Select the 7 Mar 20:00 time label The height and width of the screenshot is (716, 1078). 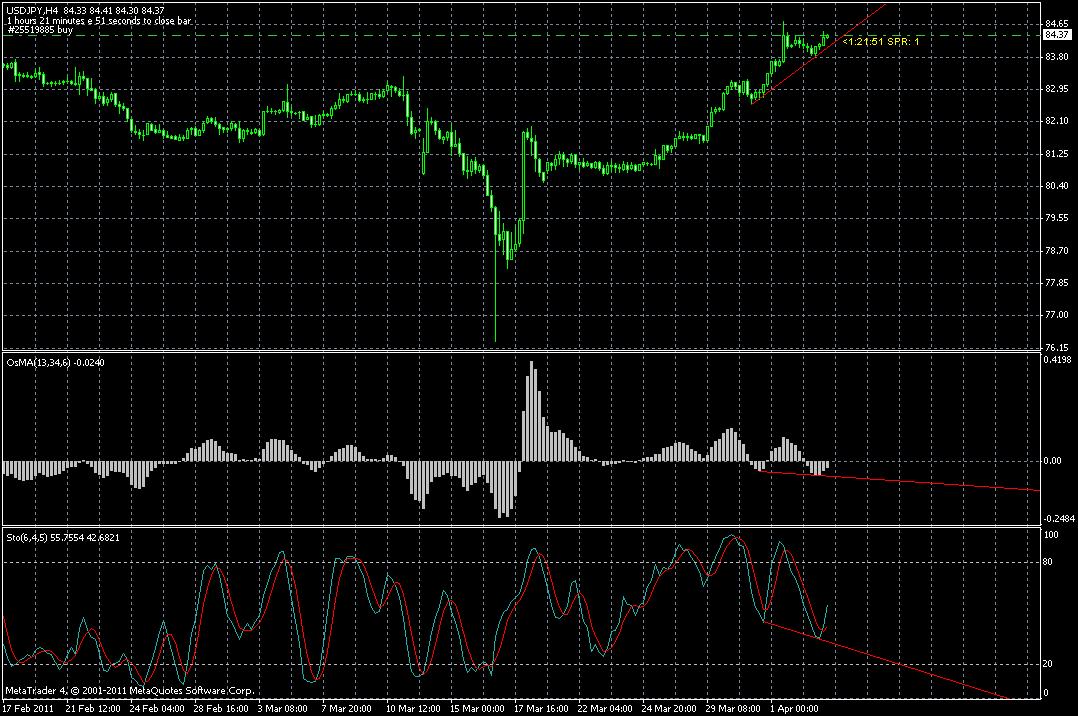(346, 708)
